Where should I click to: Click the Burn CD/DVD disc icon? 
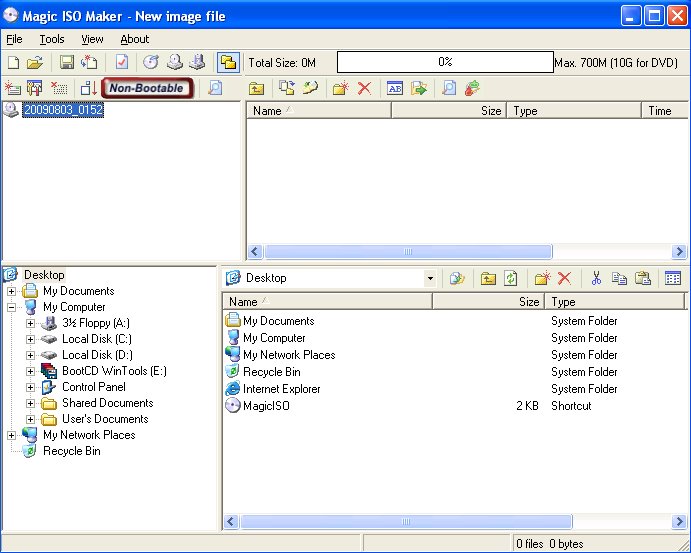tap(151, 63)
